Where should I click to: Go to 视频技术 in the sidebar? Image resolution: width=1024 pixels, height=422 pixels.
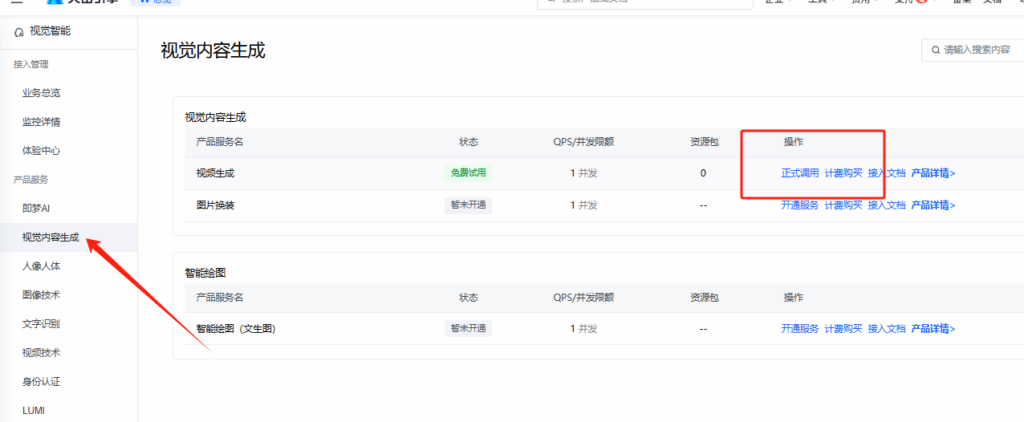coord(41,353)
